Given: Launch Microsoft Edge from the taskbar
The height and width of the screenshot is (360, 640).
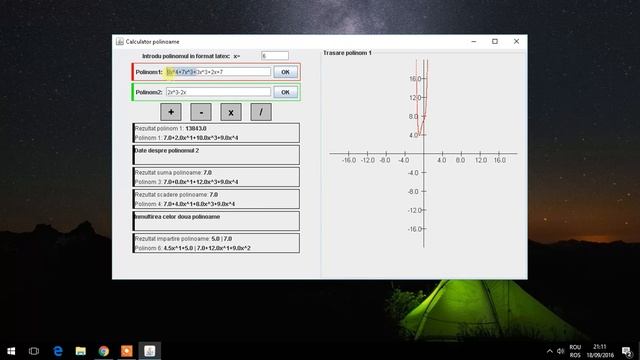Looking at the screenshot, I should [58, 351].
